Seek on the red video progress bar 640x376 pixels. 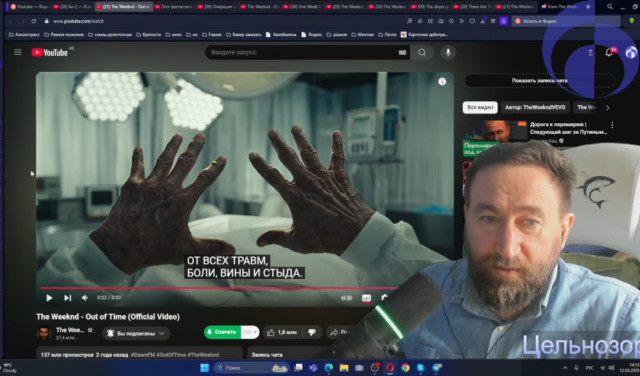[x=219, y=288]
